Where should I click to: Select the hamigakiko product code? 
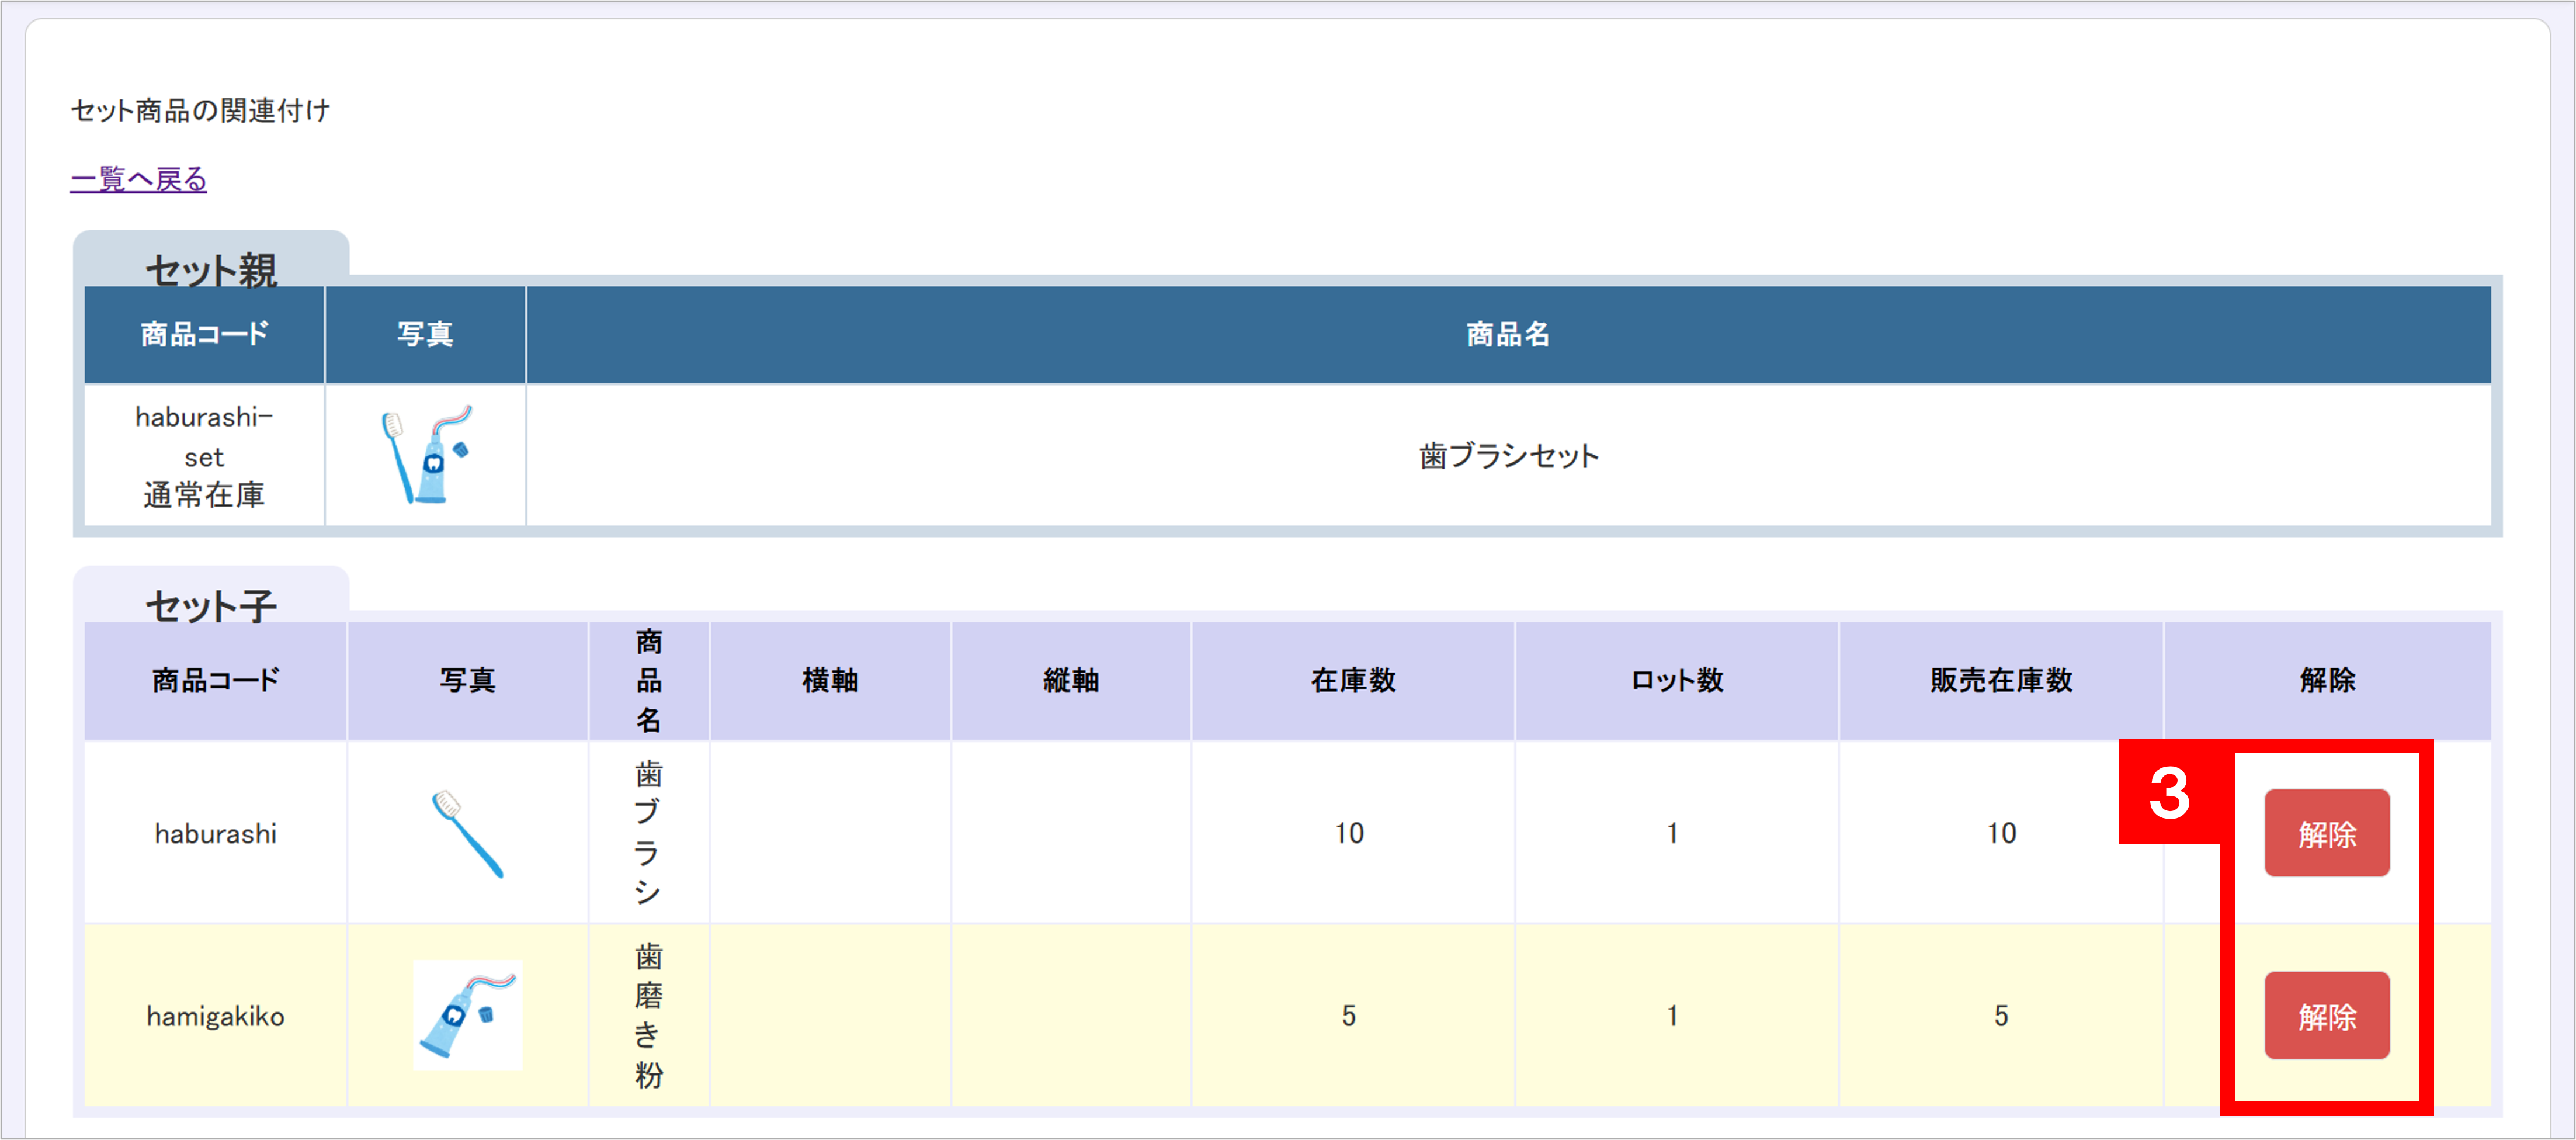tap(215, 1016)
